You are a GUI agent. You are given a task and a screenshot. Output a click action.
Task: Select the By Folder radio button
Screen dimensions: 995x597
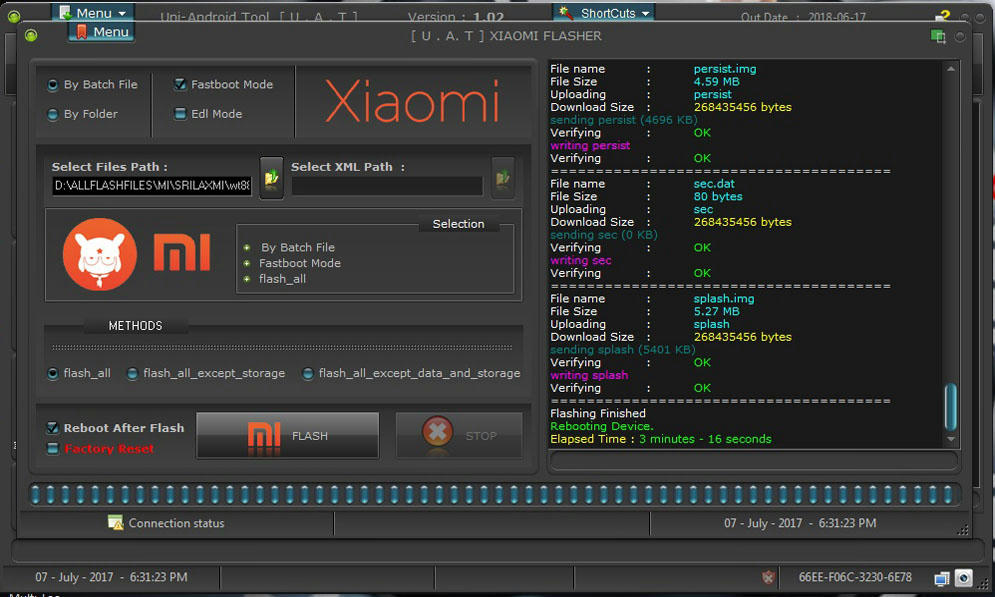pyautogui.click(x=83, y=114)
